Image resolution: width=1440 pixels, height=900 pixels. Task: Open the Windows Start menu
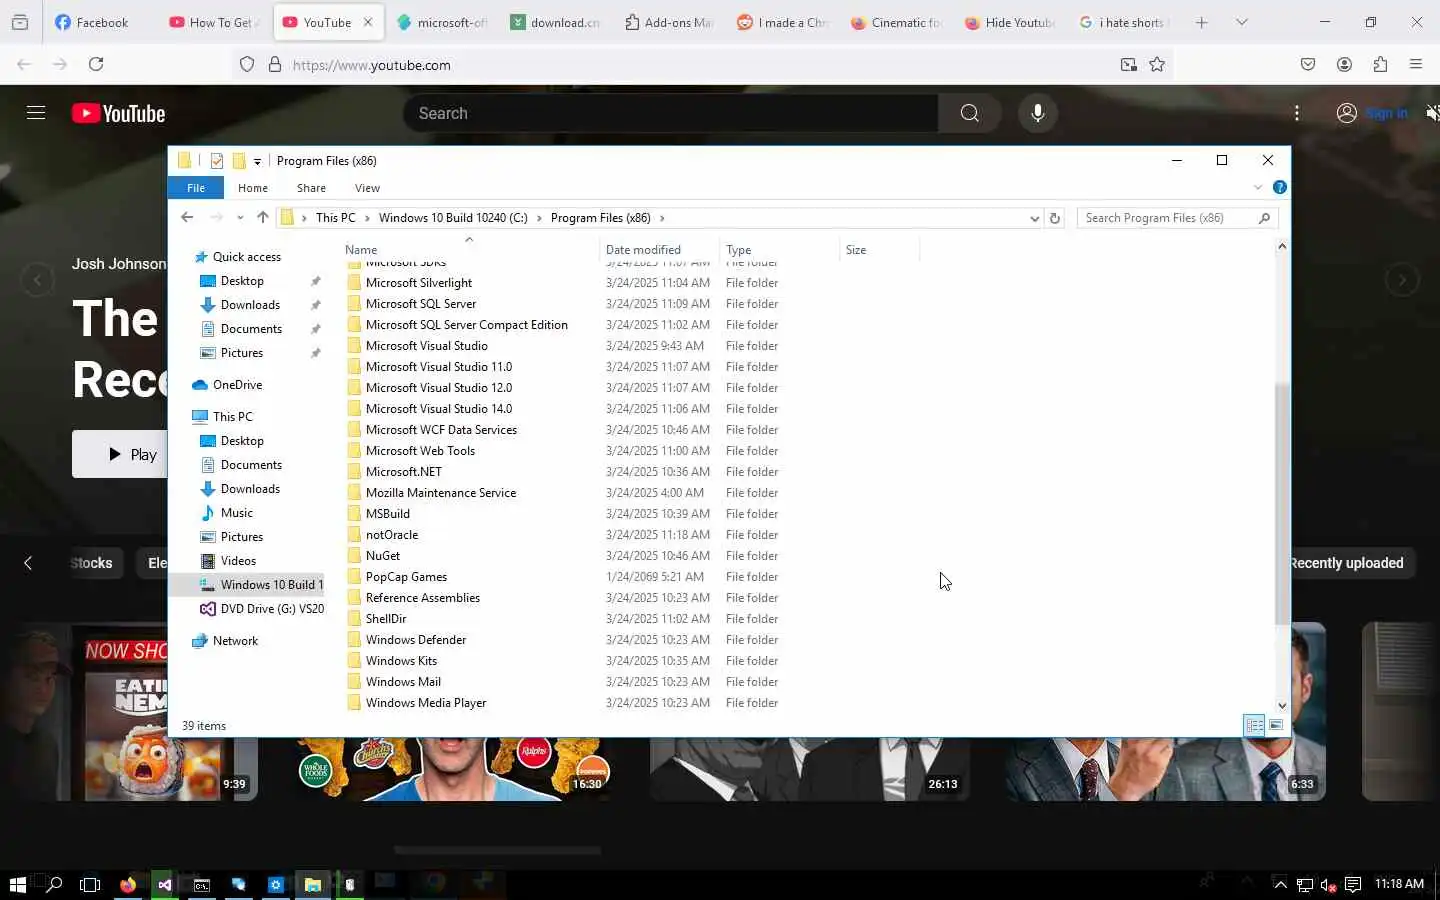17,884
